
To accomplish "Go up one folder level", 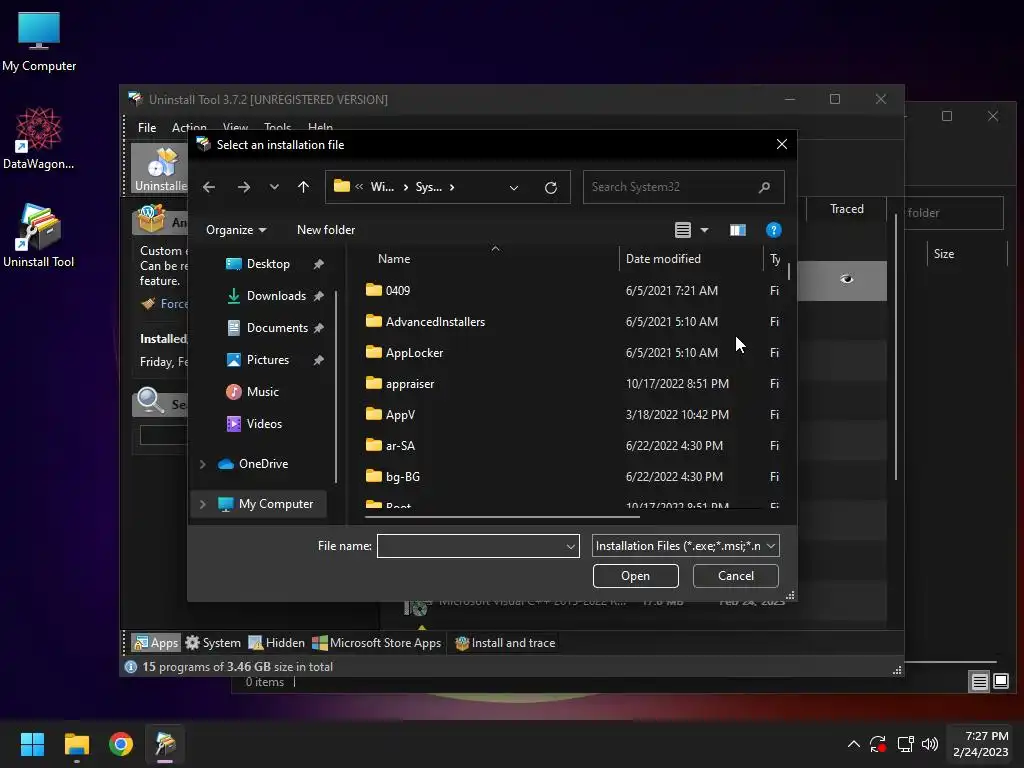I will coord(304,187).
